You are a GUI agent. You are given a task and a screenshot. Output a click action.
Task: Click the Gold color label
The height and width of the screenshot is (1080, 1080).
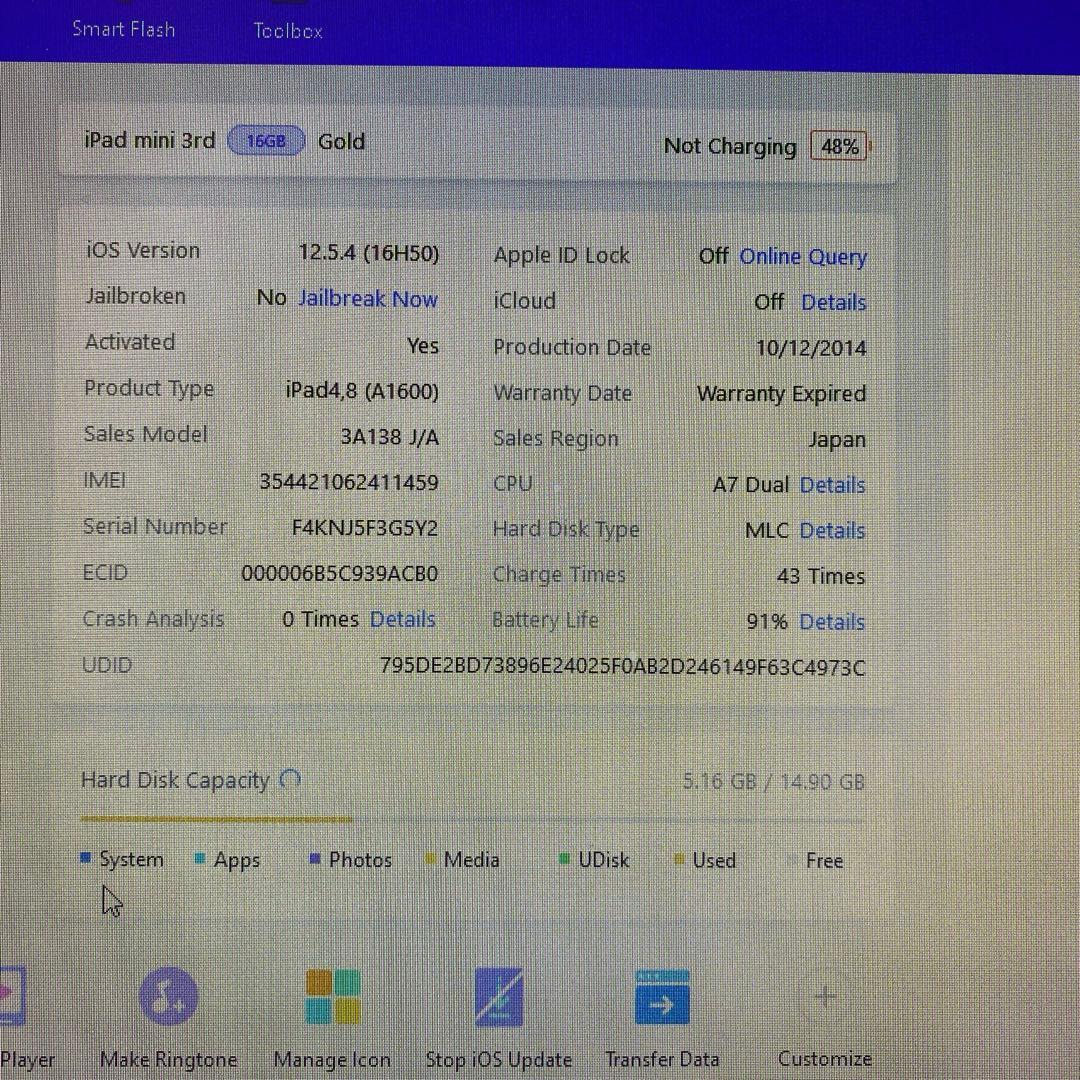coord(342,141)
